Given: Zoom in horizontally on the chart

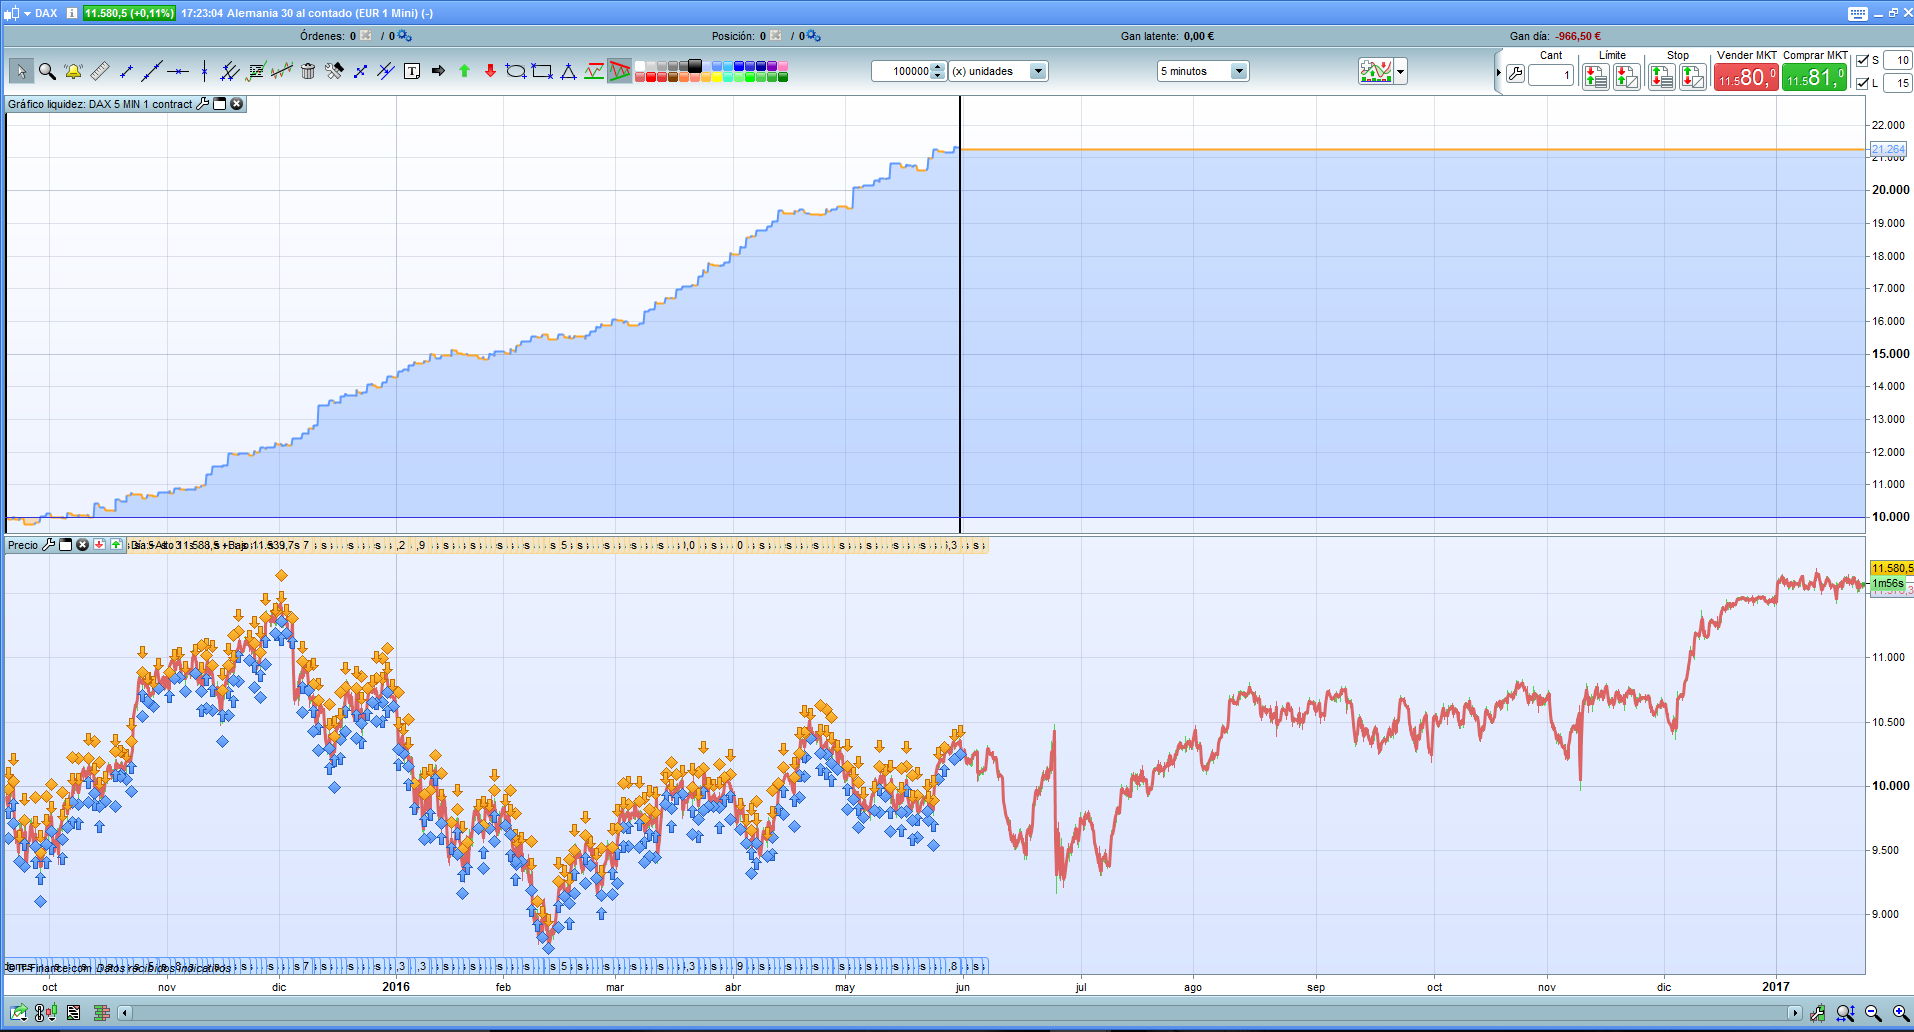Looking at the screenshot, I should (x=1901, y=1013).
